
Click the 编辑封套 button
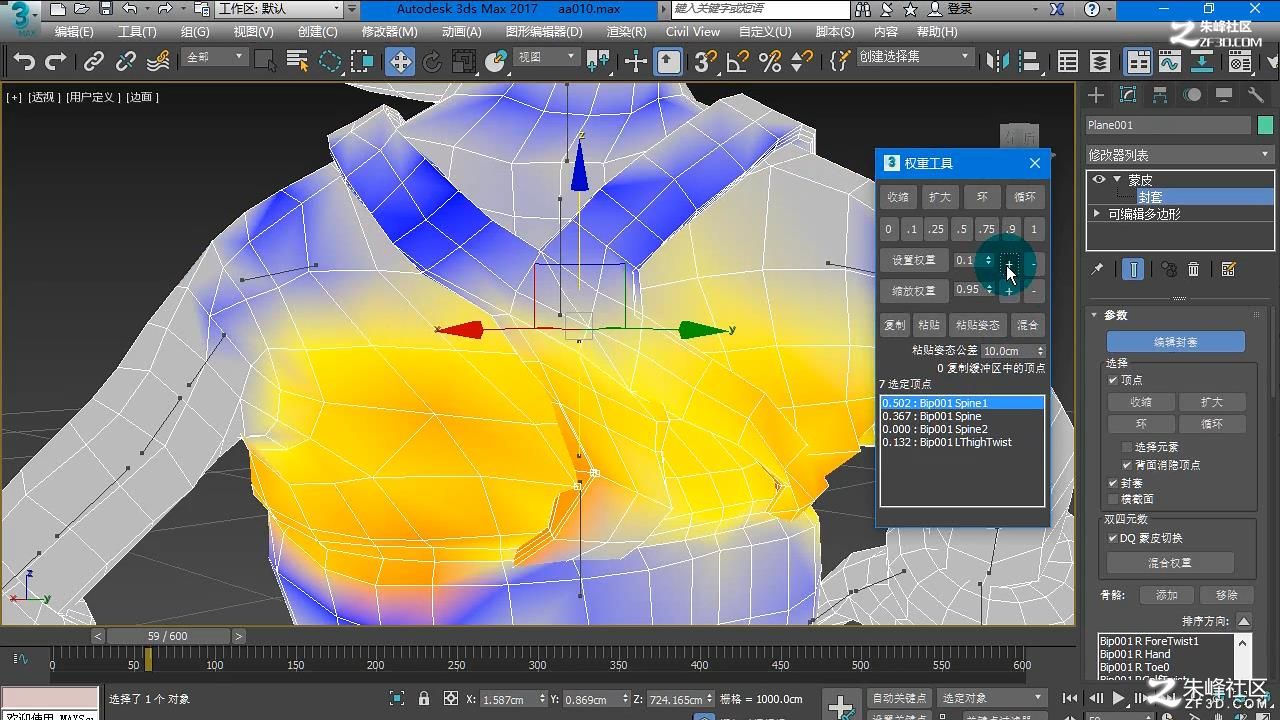pyautogui.click(x=1175, y=342)
